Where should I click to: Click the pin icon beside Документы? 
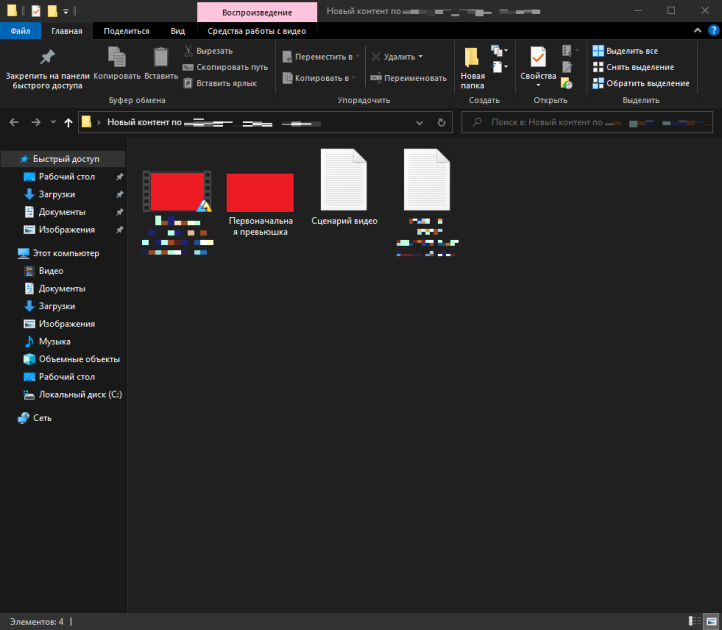[120, 212]
